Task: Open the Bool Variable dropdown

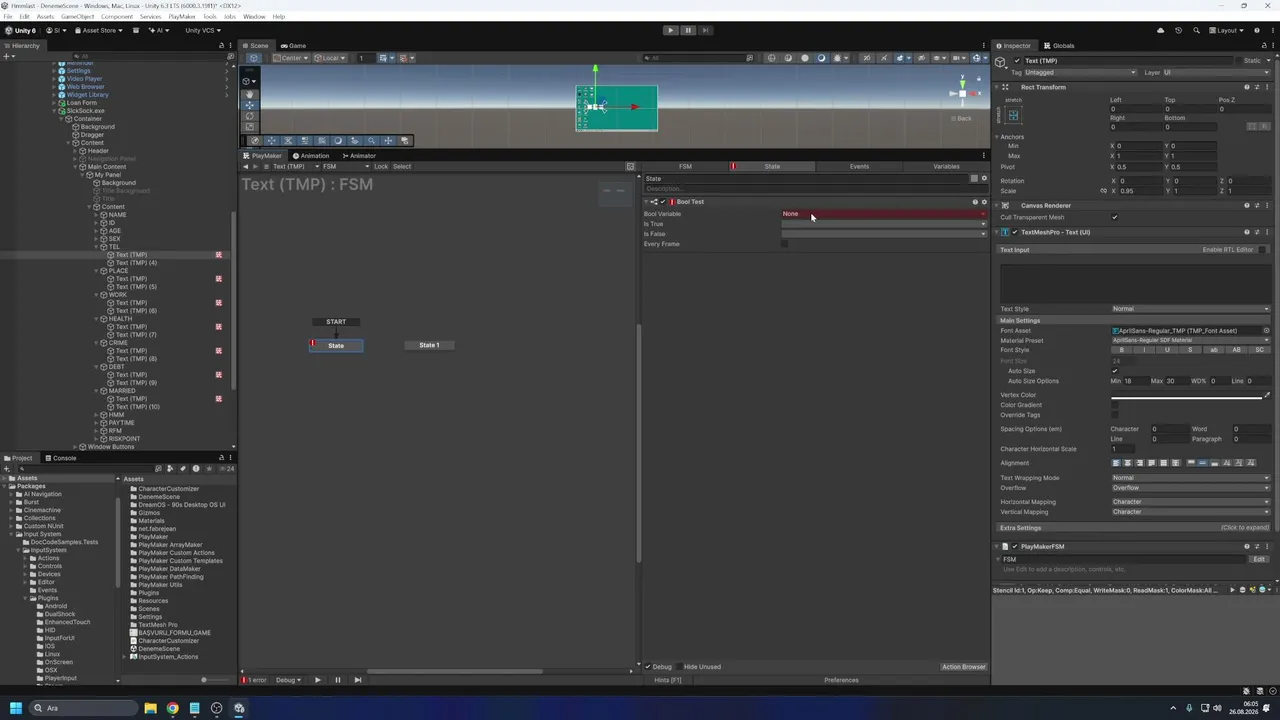Action: pos(884,214)
